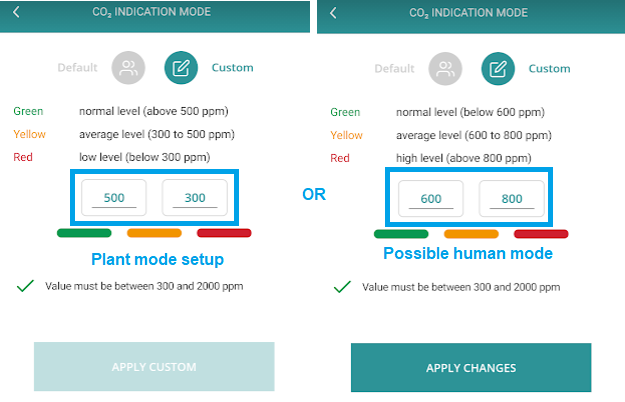625x402 pixels.
Task: Click green checkmark beside left validation message
Action: click(x=25, y=286)
